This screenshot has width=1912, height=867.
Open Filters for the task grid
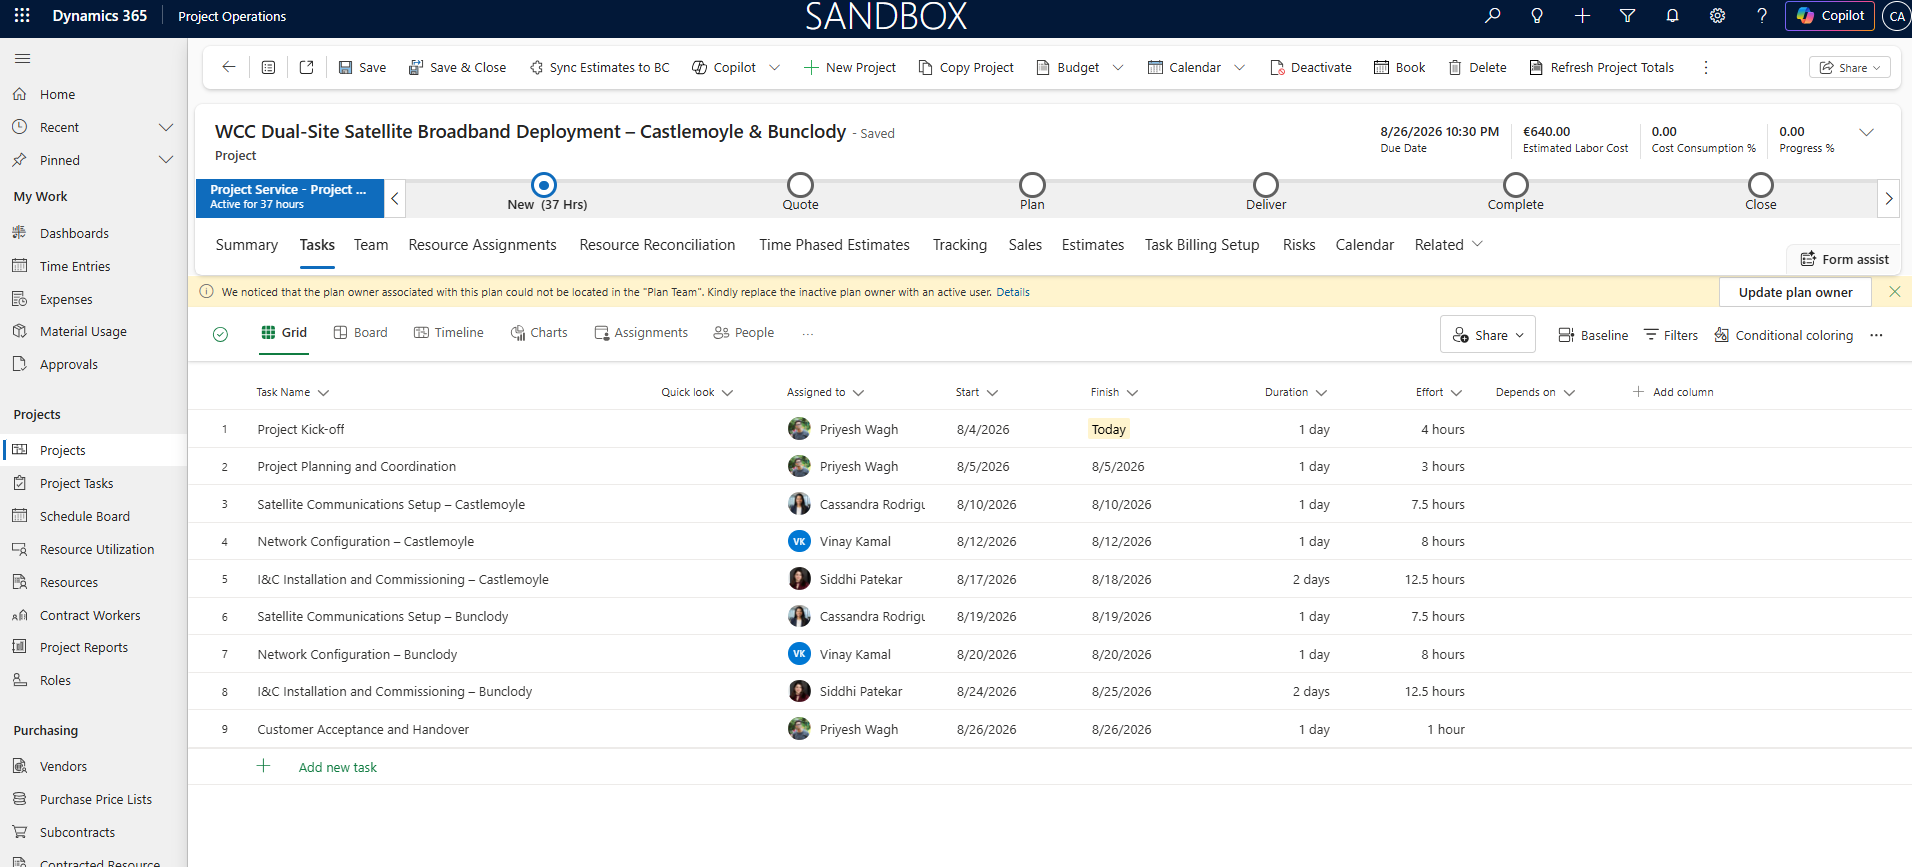point(1670,335)
